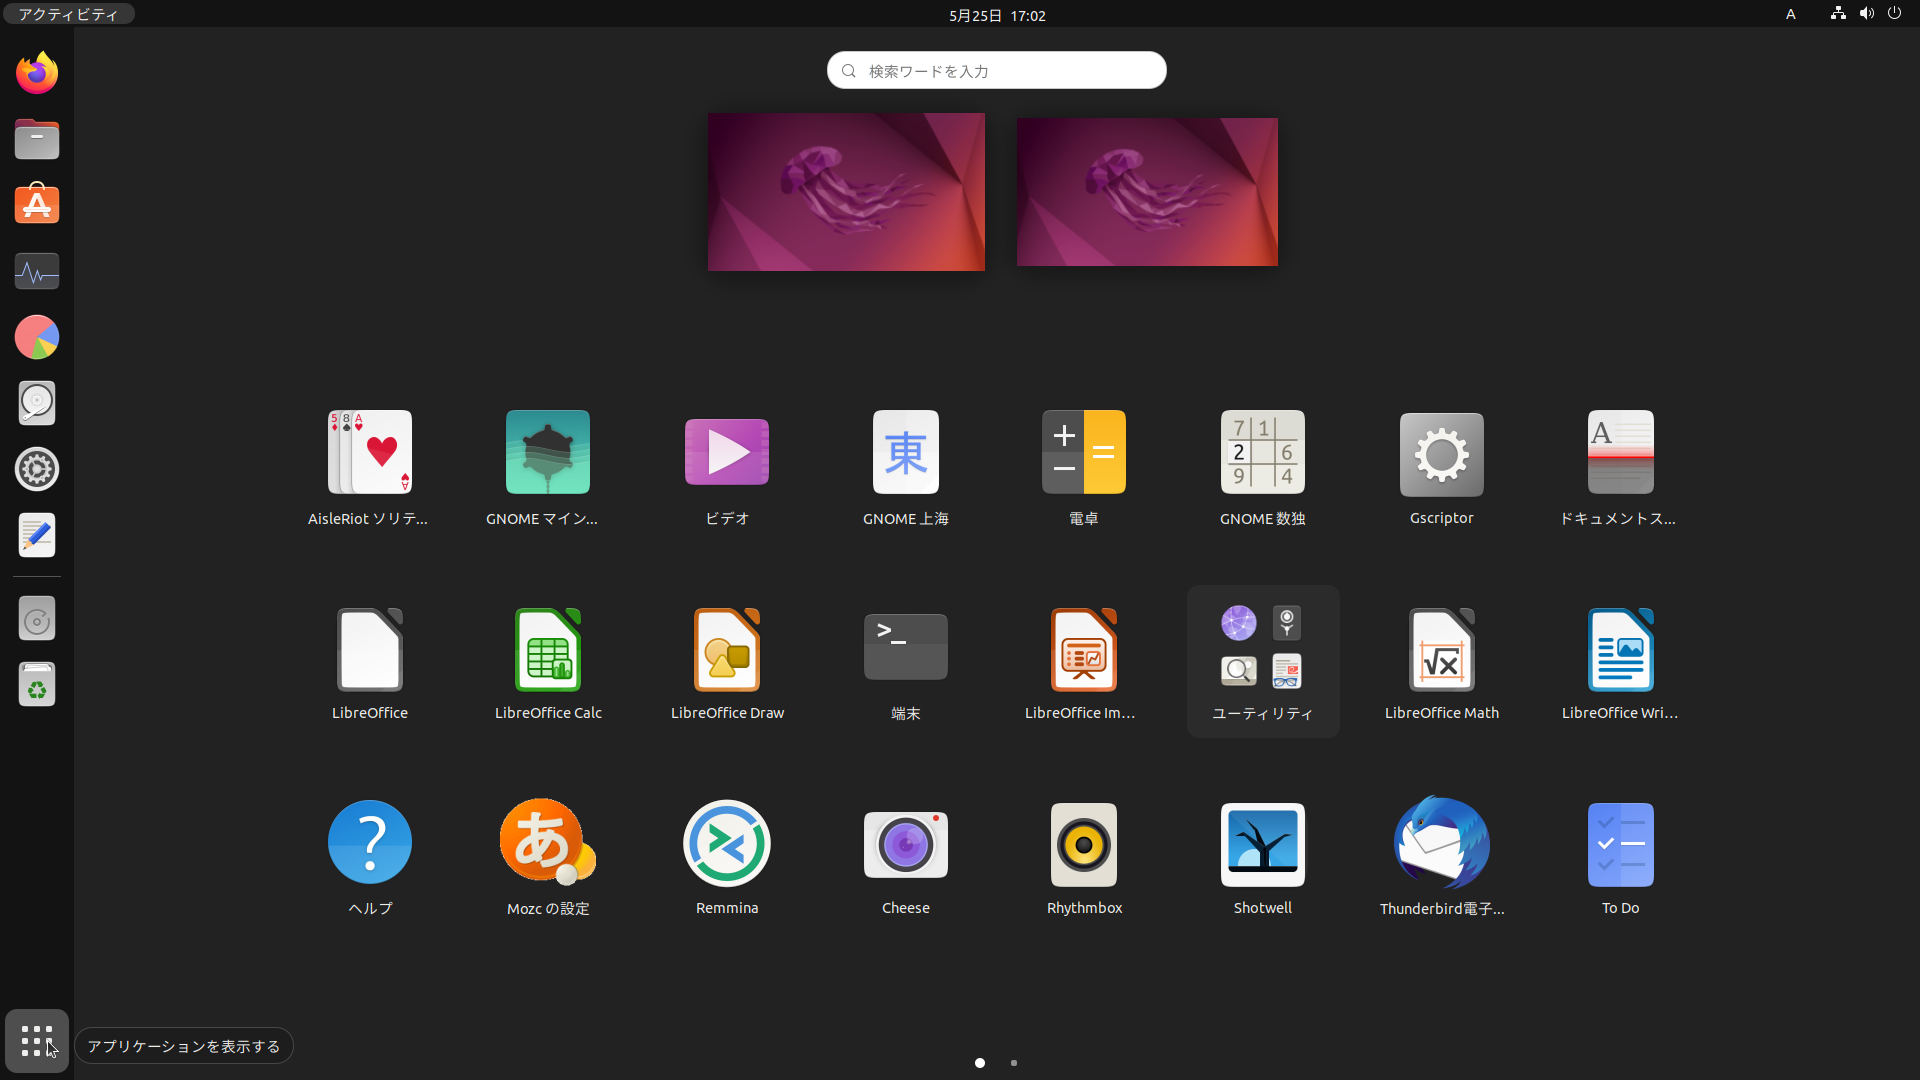Launch Remmina remote desktop
Image resolution: width=1920 pixels, height=1080 pixels.
(726, 845)
